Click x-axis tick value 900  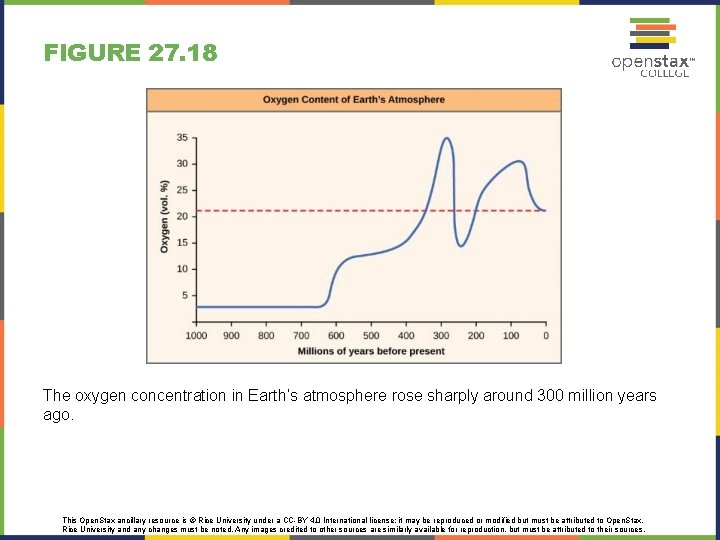click(231, 336)
